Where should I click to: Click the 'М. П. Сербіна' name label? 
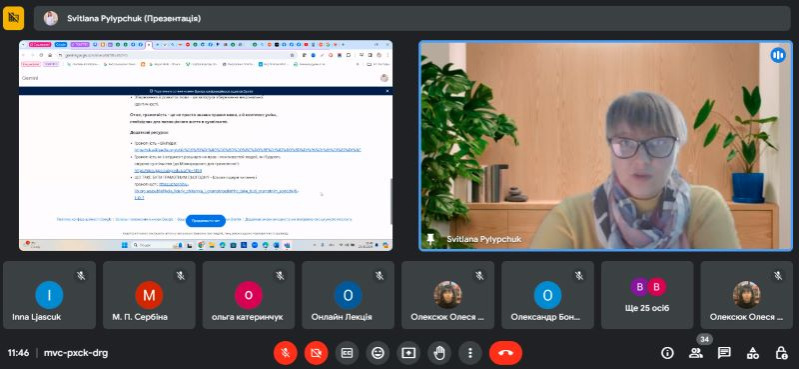pyautogui.click(x=140, y=317)
